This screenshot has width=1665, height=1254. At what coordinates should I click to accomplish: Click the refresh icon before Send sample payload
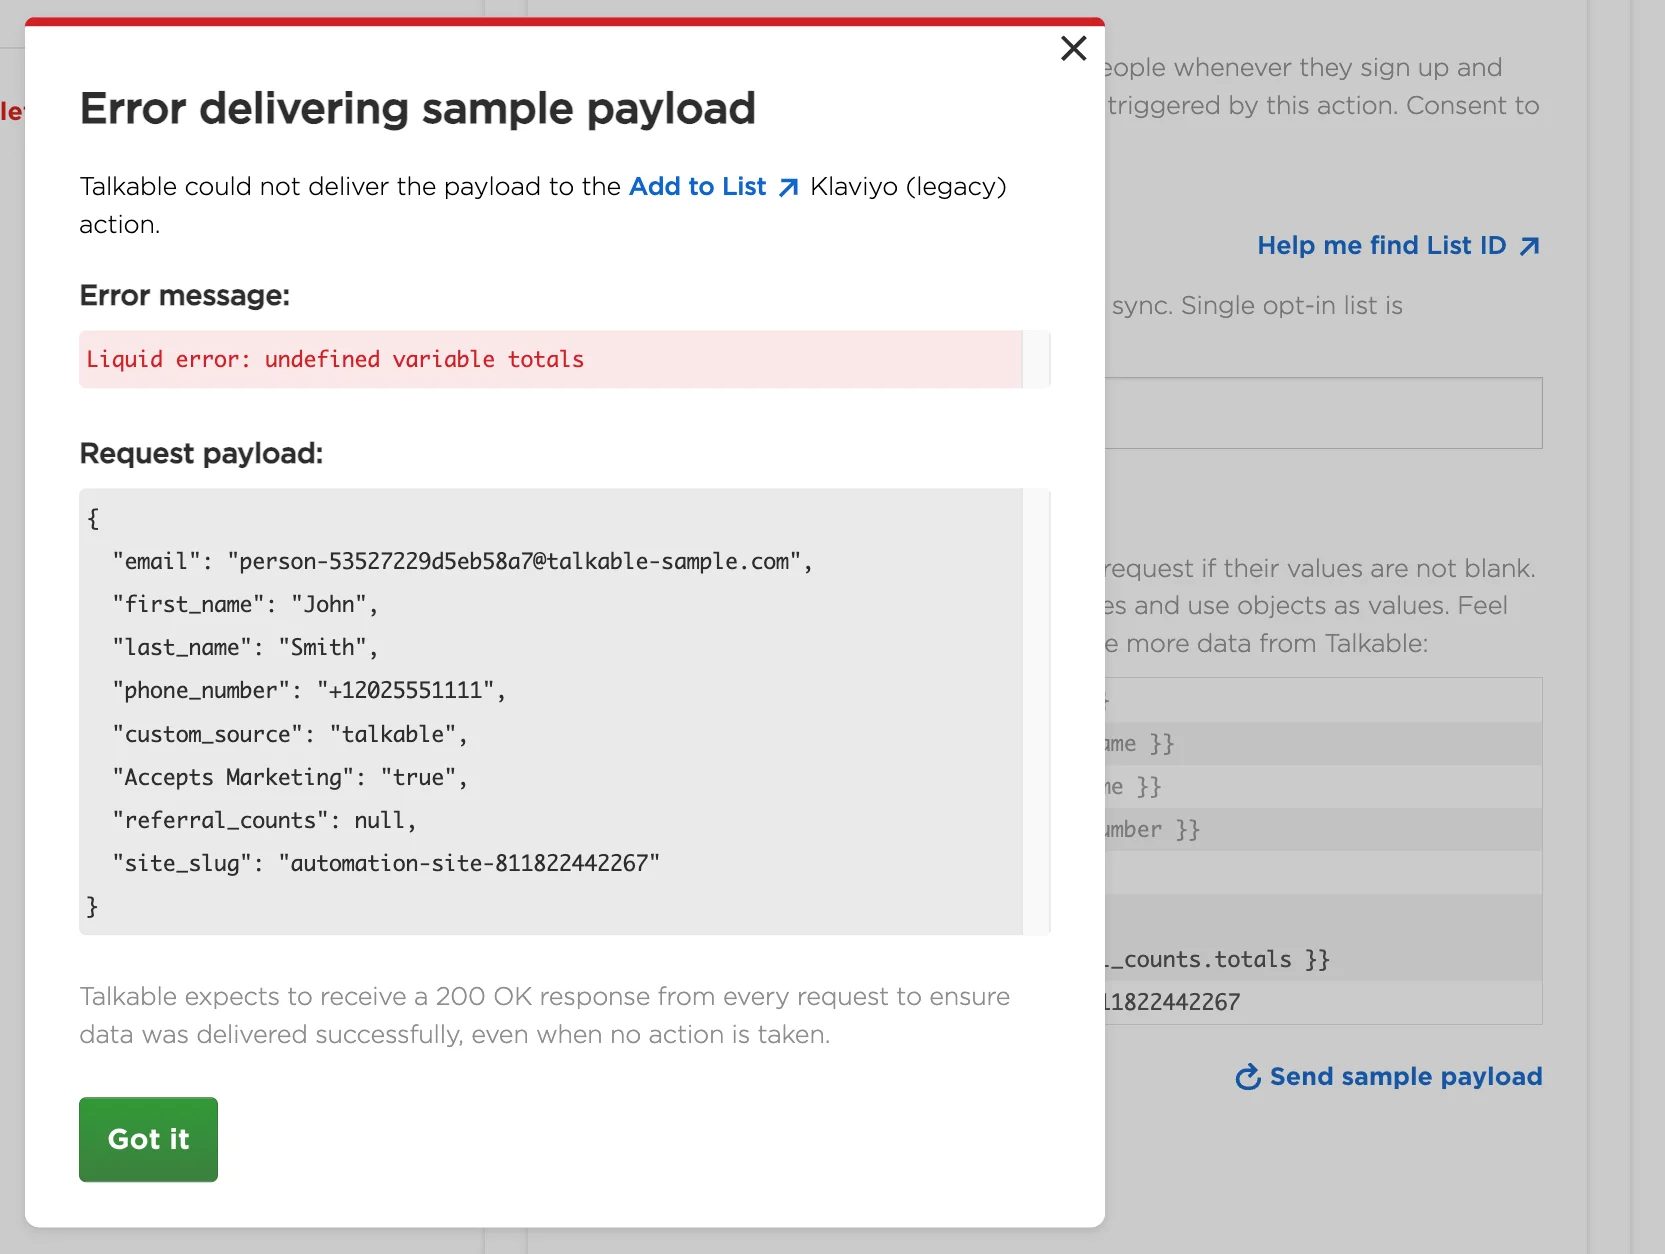point(1248,1077)
